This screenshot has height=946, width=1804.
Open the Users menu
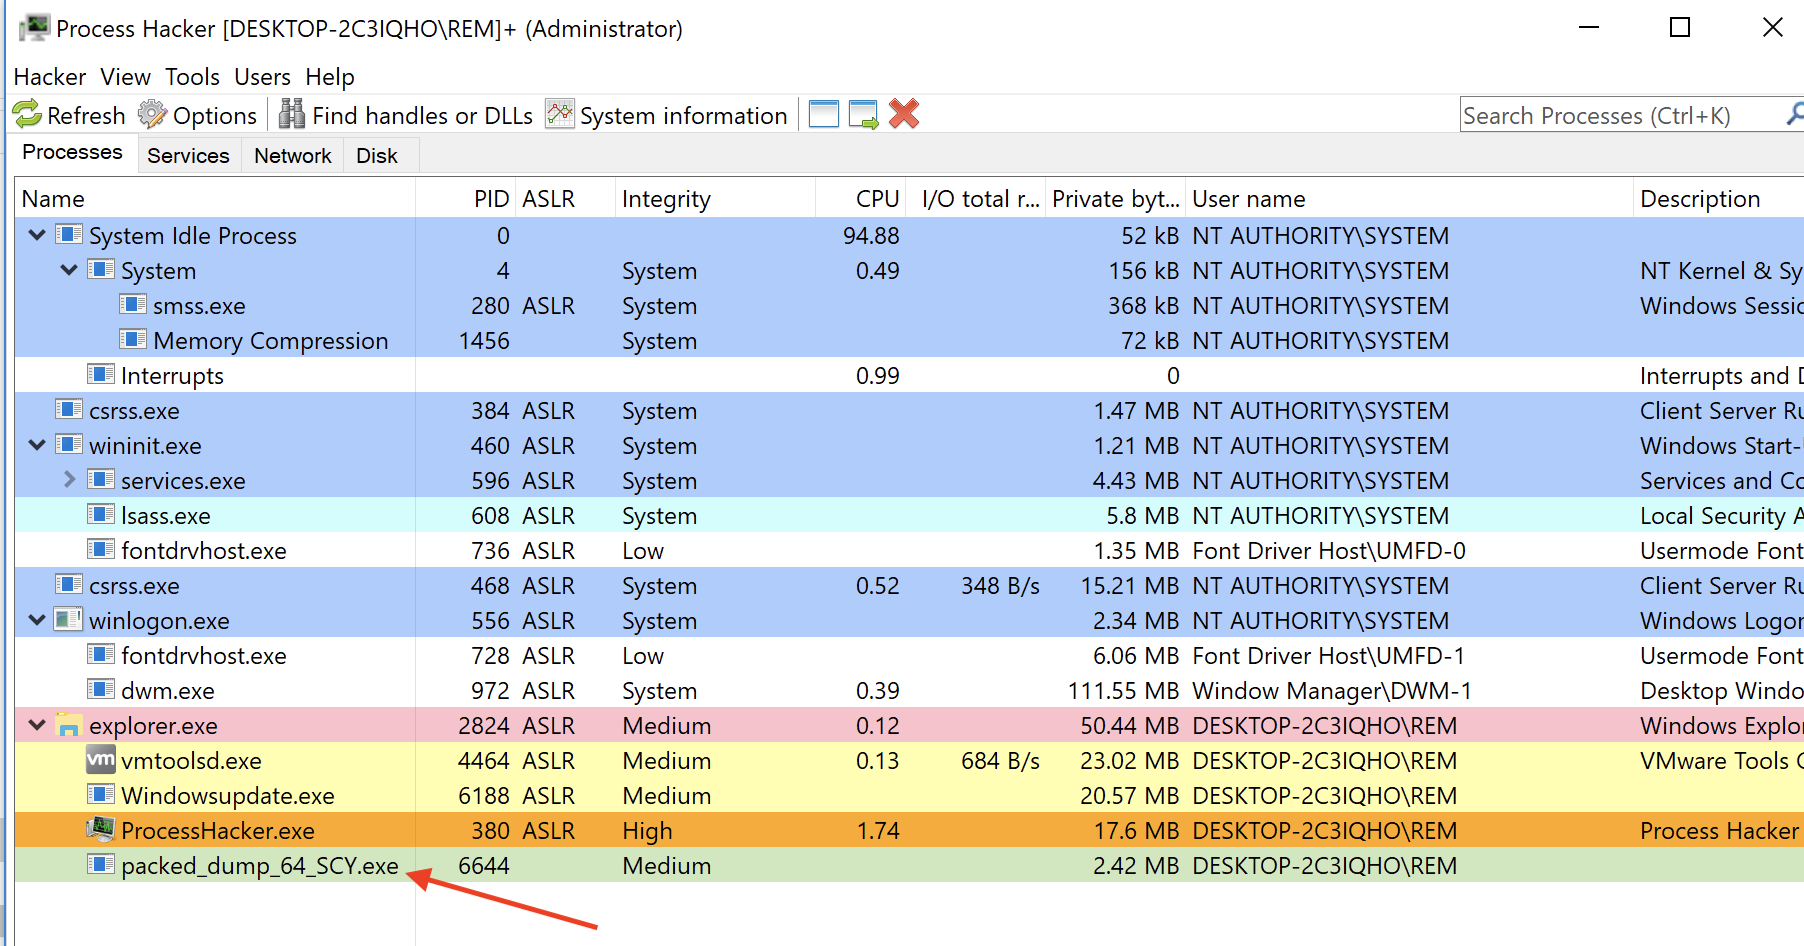[x=262, y=77]
